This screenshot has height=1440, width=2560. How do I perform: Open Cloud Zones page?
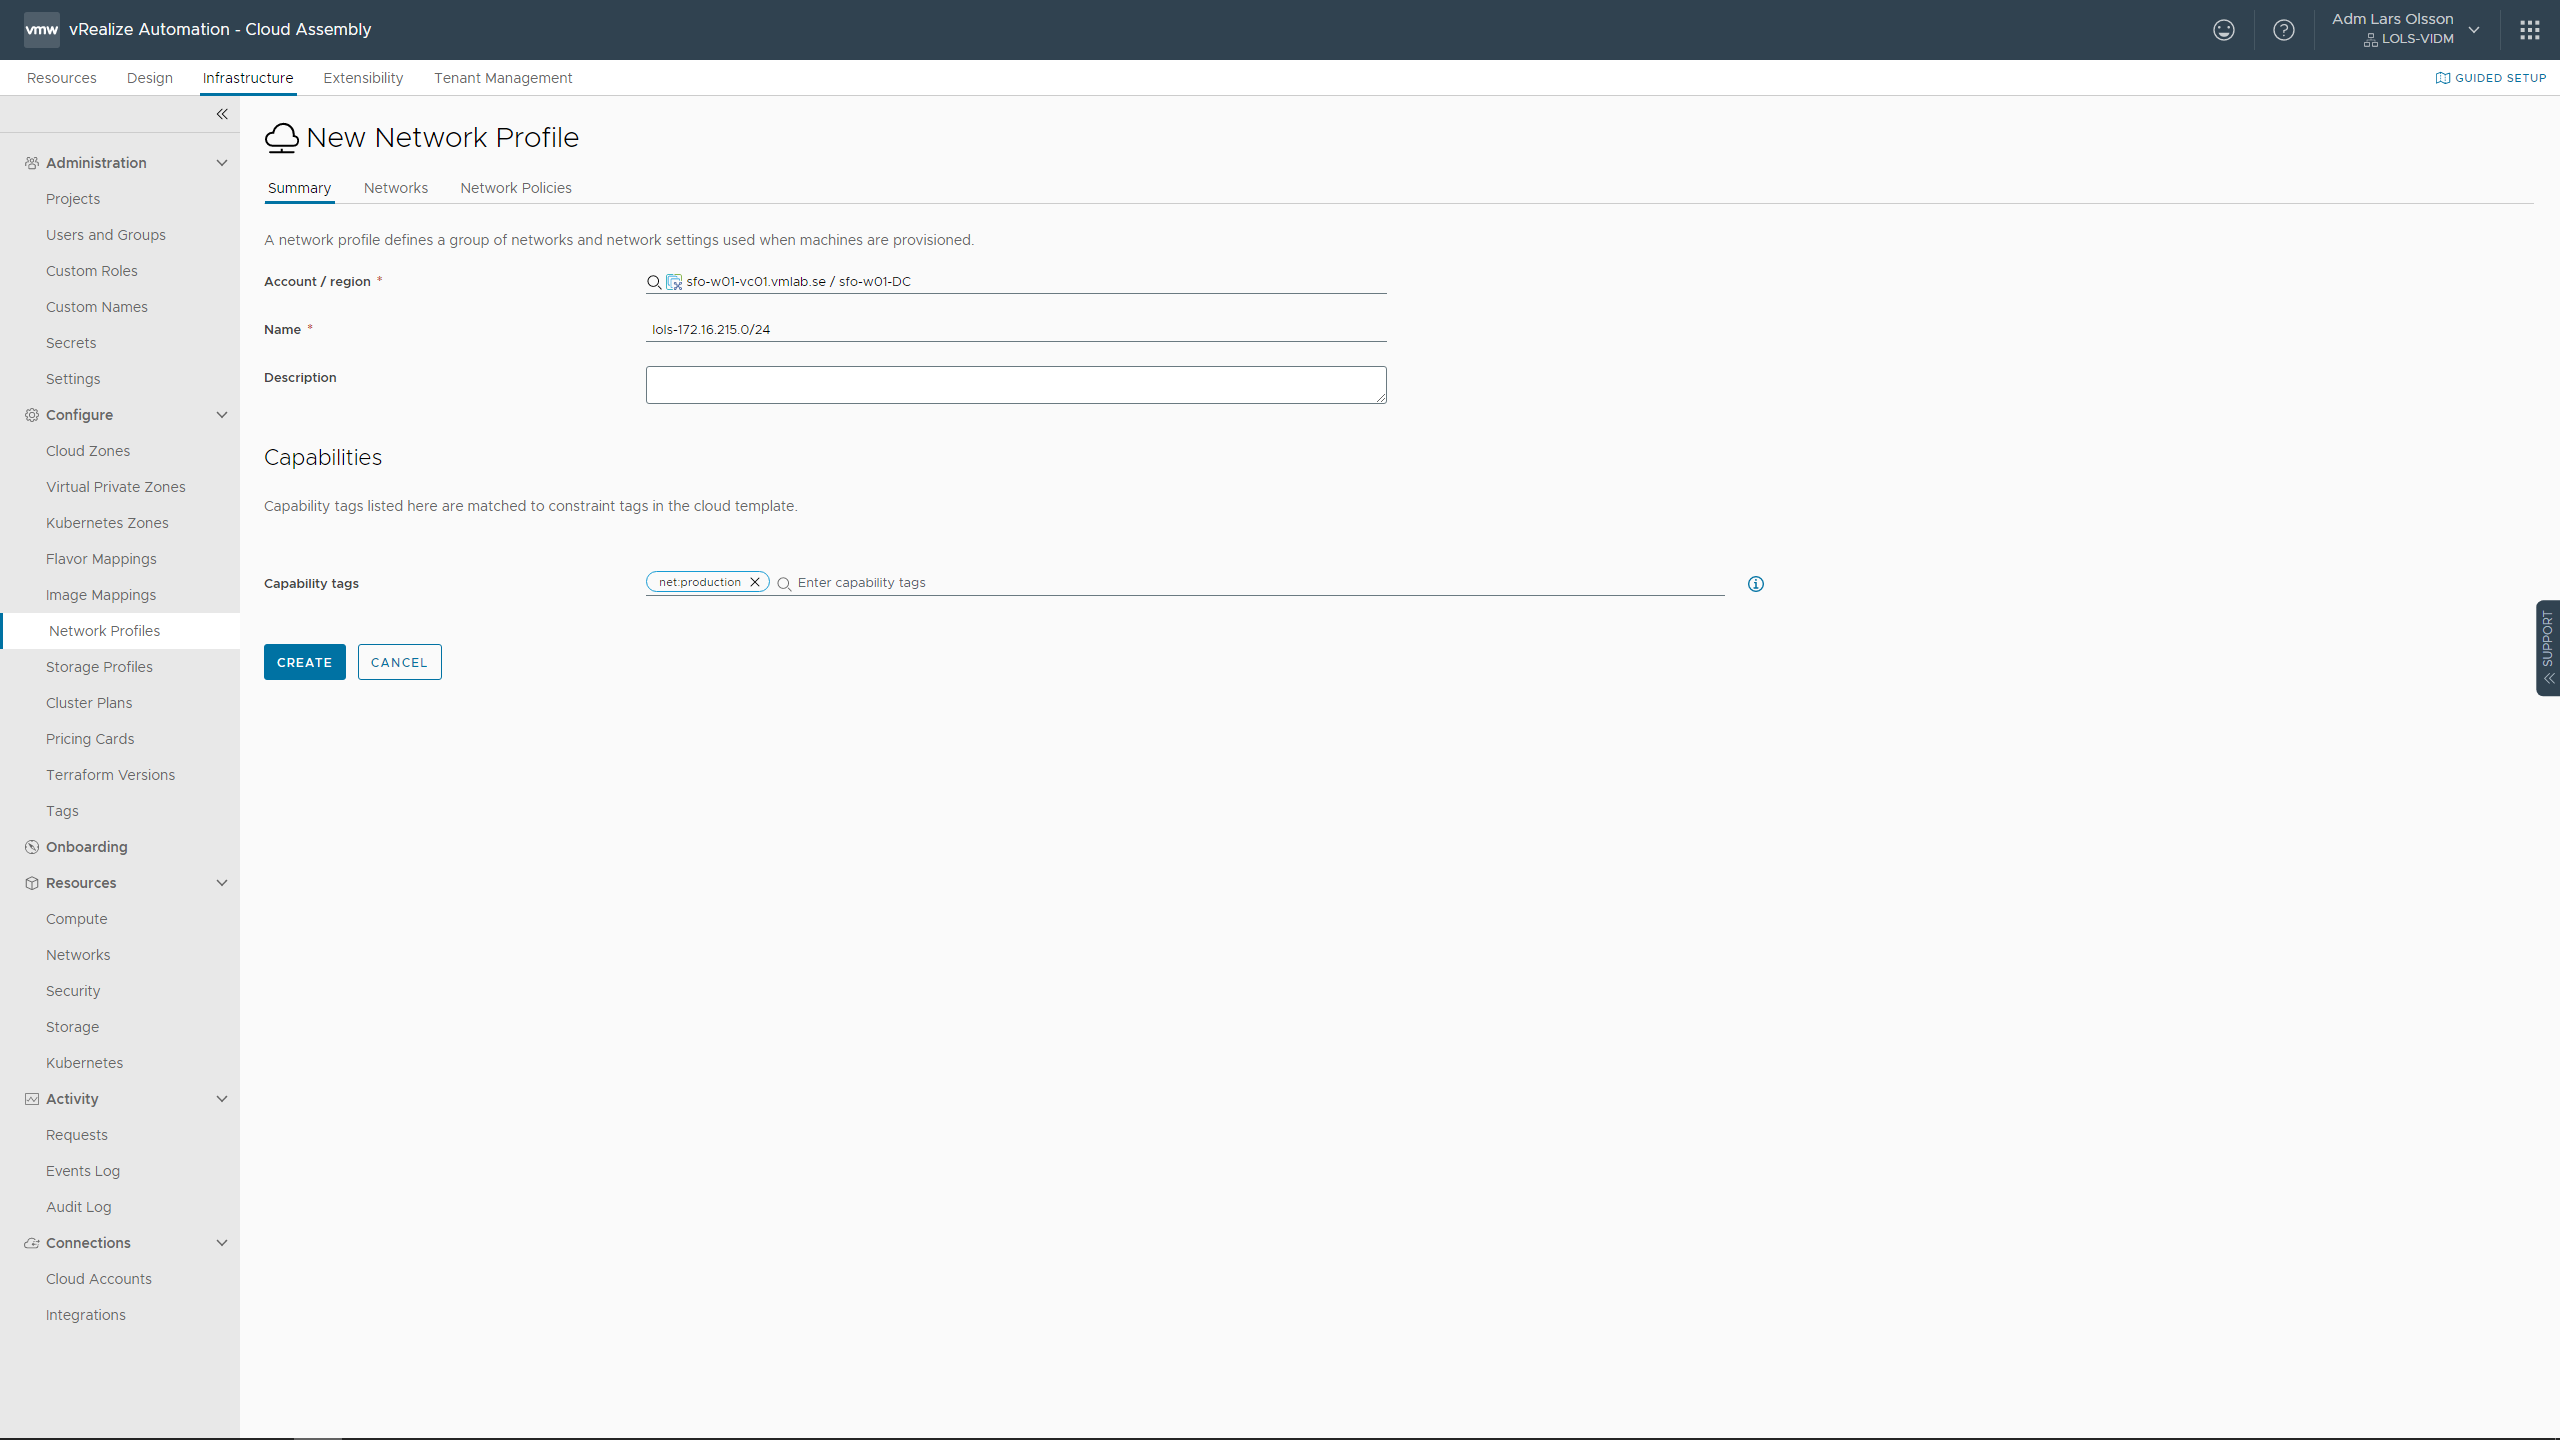pos(88,451)
